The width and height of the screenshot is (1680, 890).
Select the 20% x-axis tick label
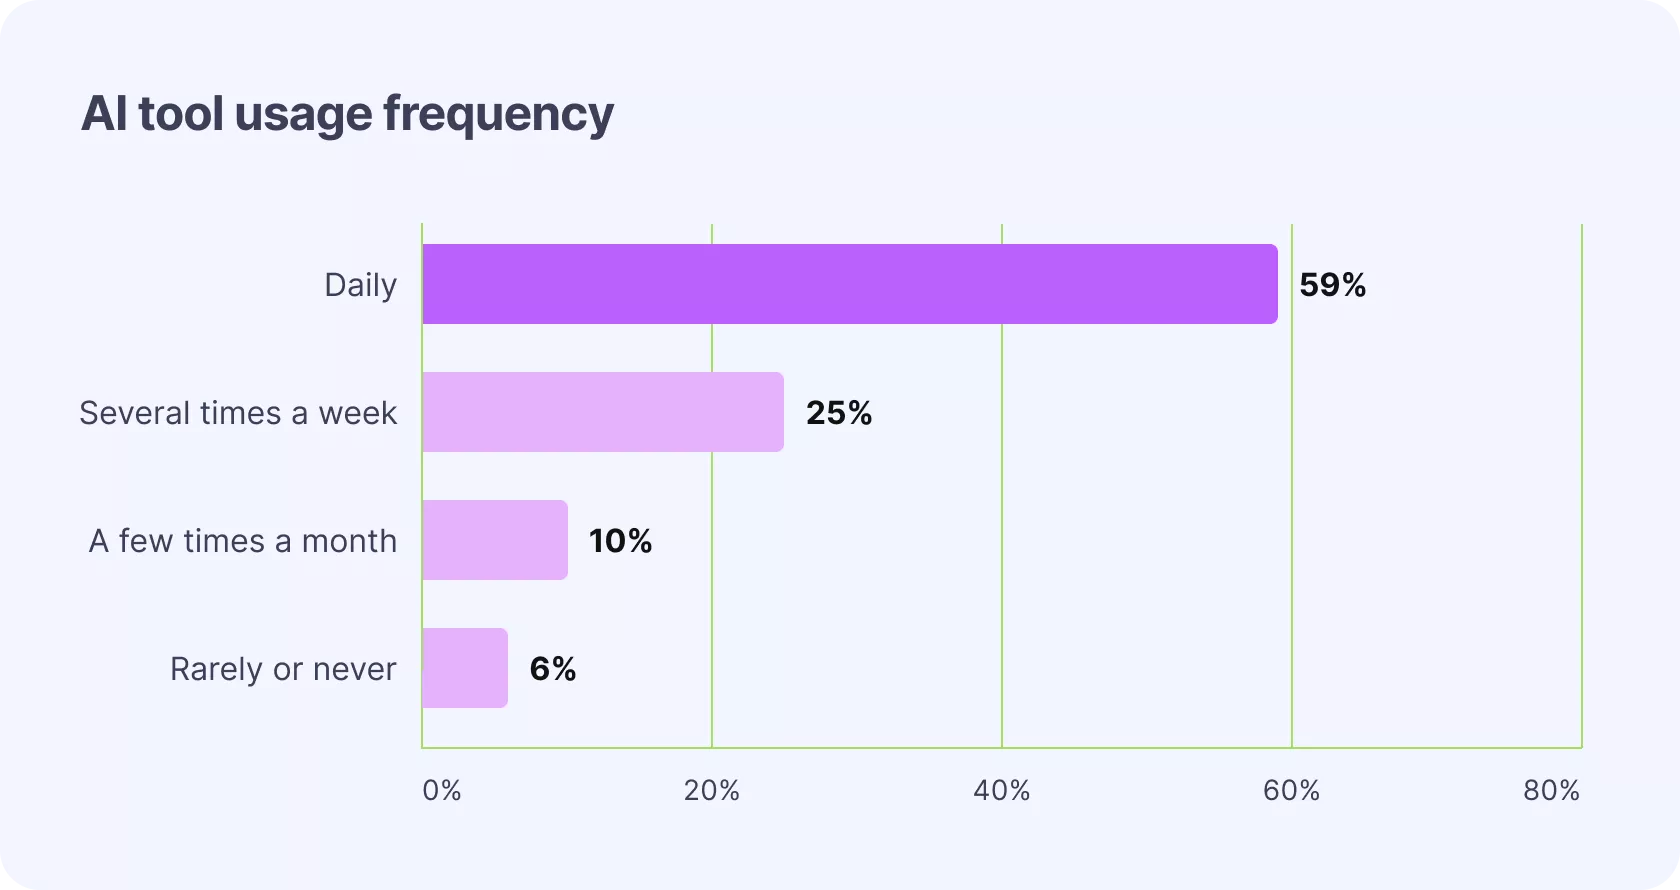pyautogui.click(x=711, y=791)
